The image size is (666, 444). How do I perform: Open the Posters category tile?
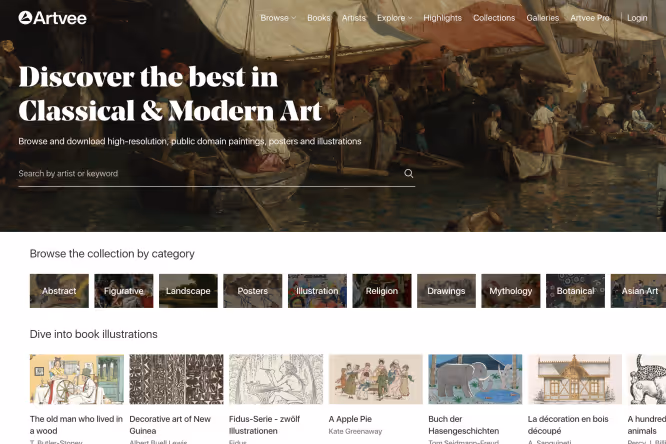253,291
